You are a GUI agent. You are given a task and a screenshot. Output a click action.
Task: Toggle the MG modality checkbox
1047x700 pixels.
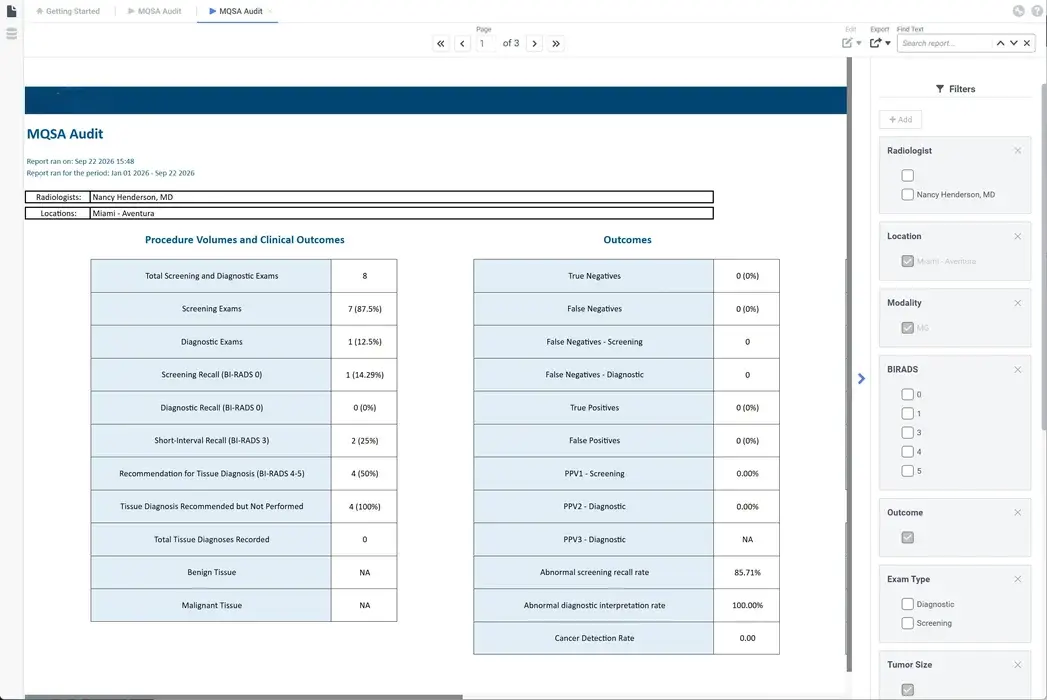(x=907, y=328)
